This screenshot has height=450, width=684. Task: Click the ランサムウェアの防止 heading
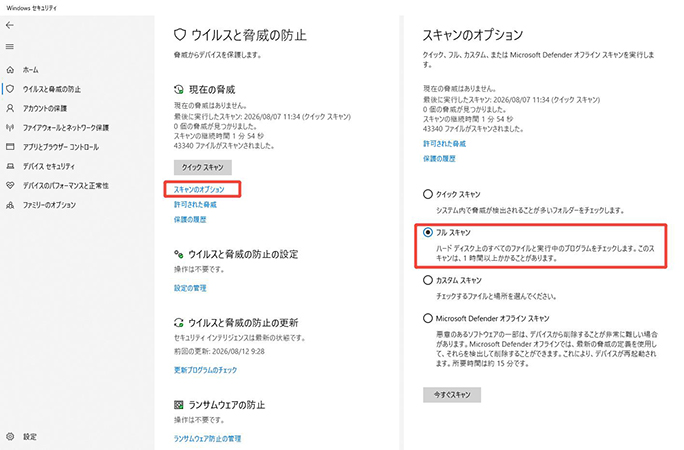[x=226, y=405]
